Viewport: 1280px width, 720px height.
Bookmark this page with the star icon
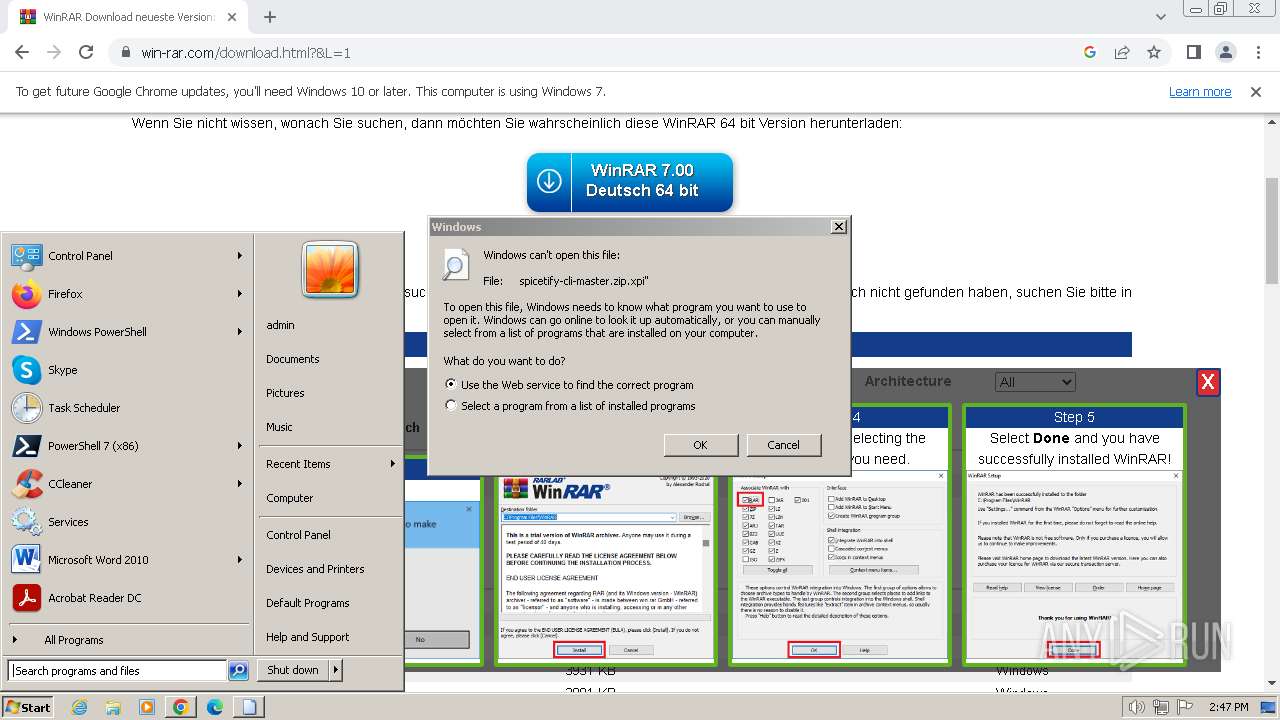(x=1154, y=53)
